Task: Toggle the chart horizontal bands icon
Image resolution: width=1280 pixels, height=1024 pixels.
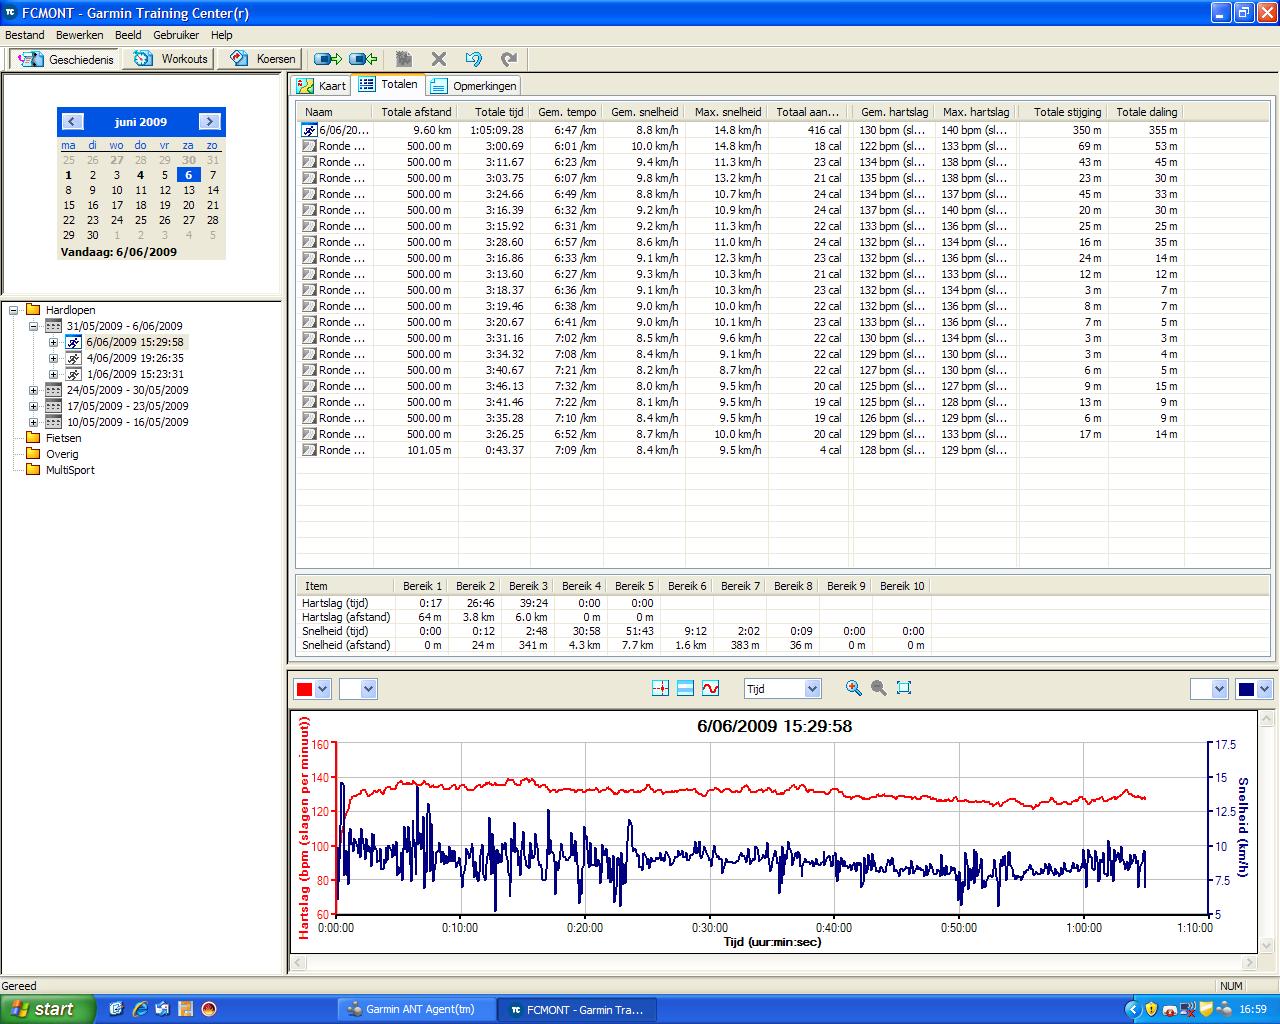Action: 685,688
